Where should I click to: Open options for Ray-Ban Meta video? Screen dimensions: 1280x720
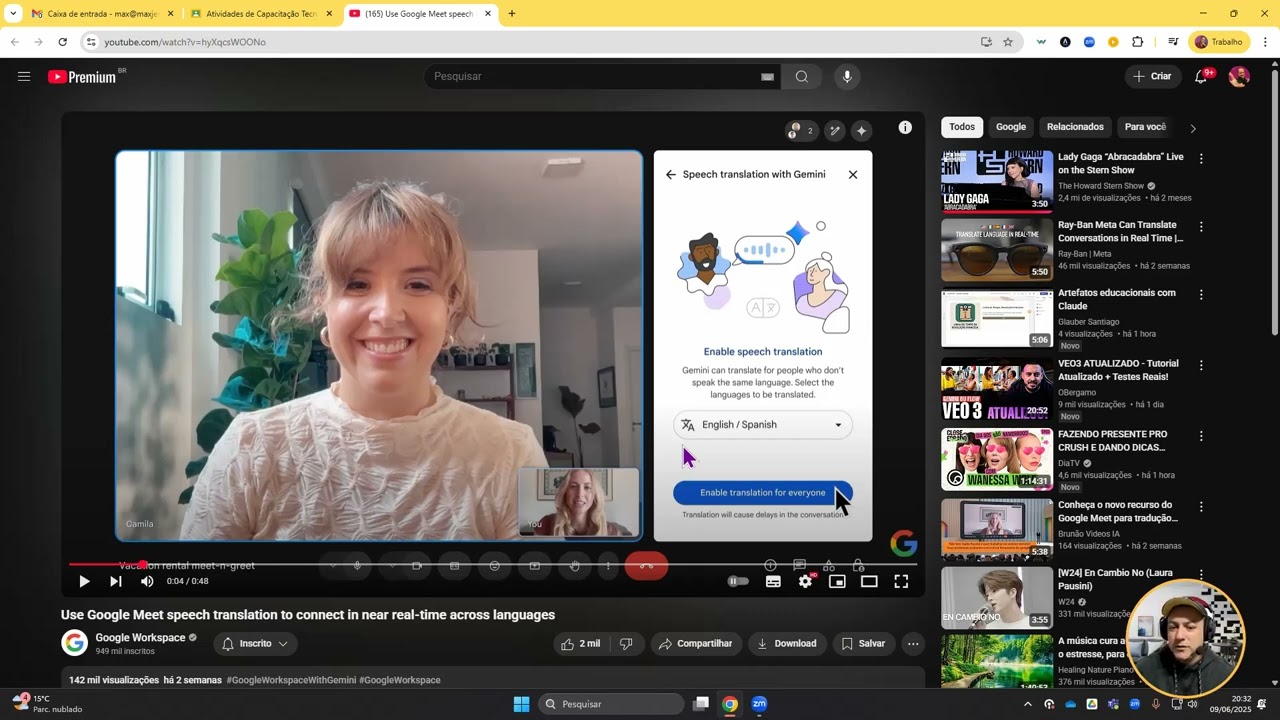pyautogui.click(x=1201, y=227)
